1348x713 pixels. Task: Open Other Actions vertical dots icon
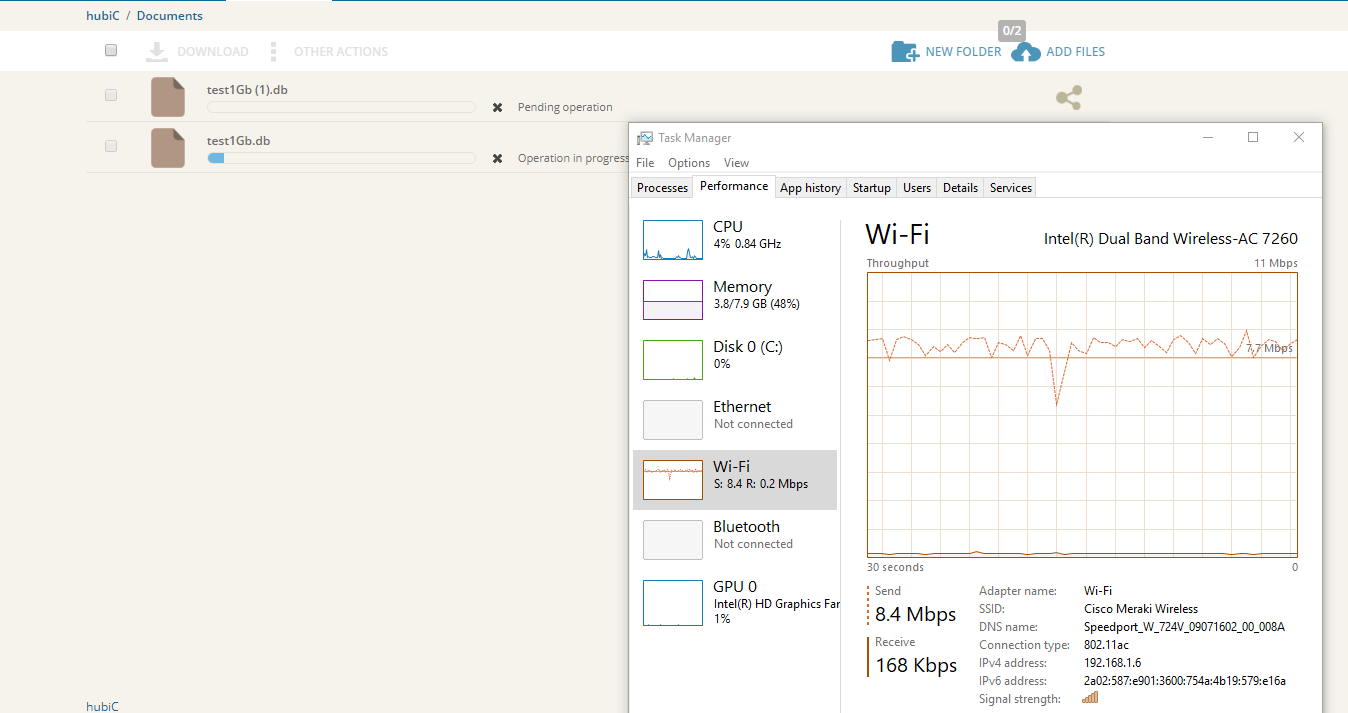[273, 52]
